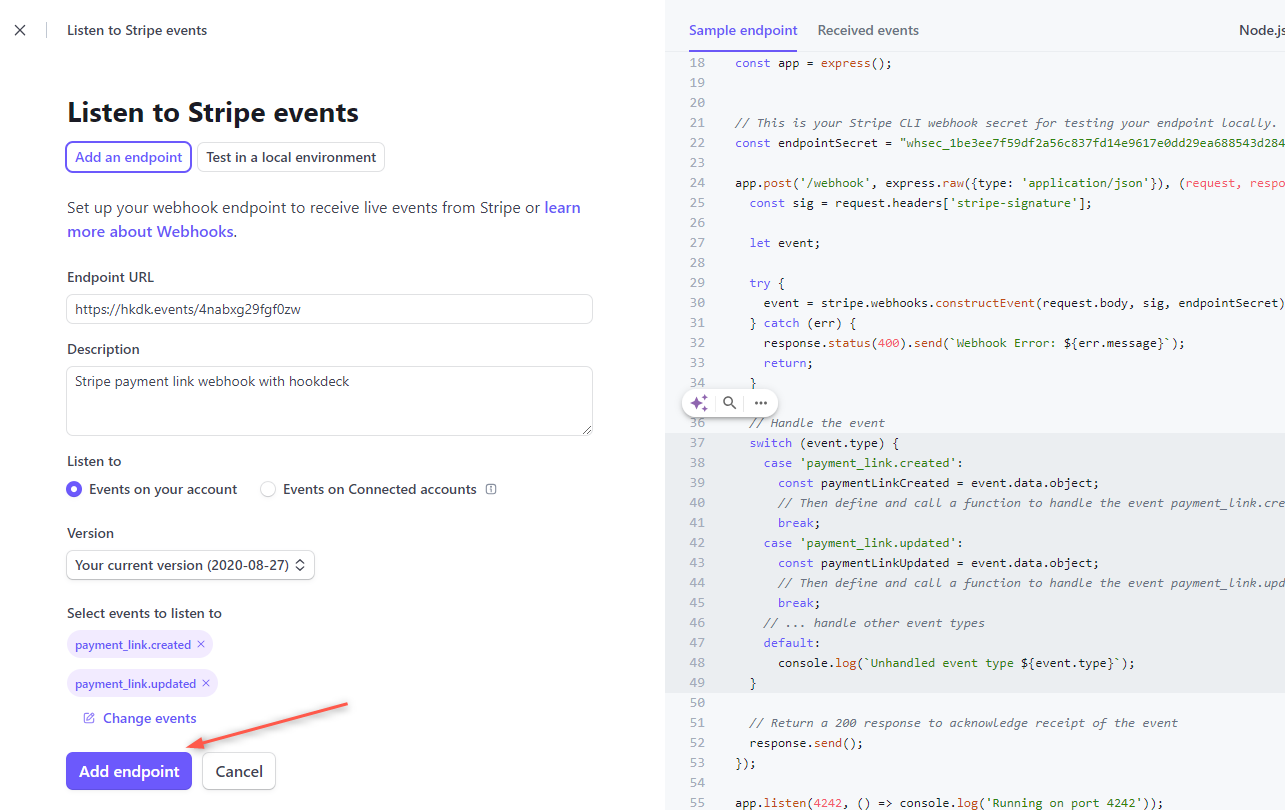1285x810 pixels.
Task: Remove the payment_link.updated event chip
Action: (206, 683)
